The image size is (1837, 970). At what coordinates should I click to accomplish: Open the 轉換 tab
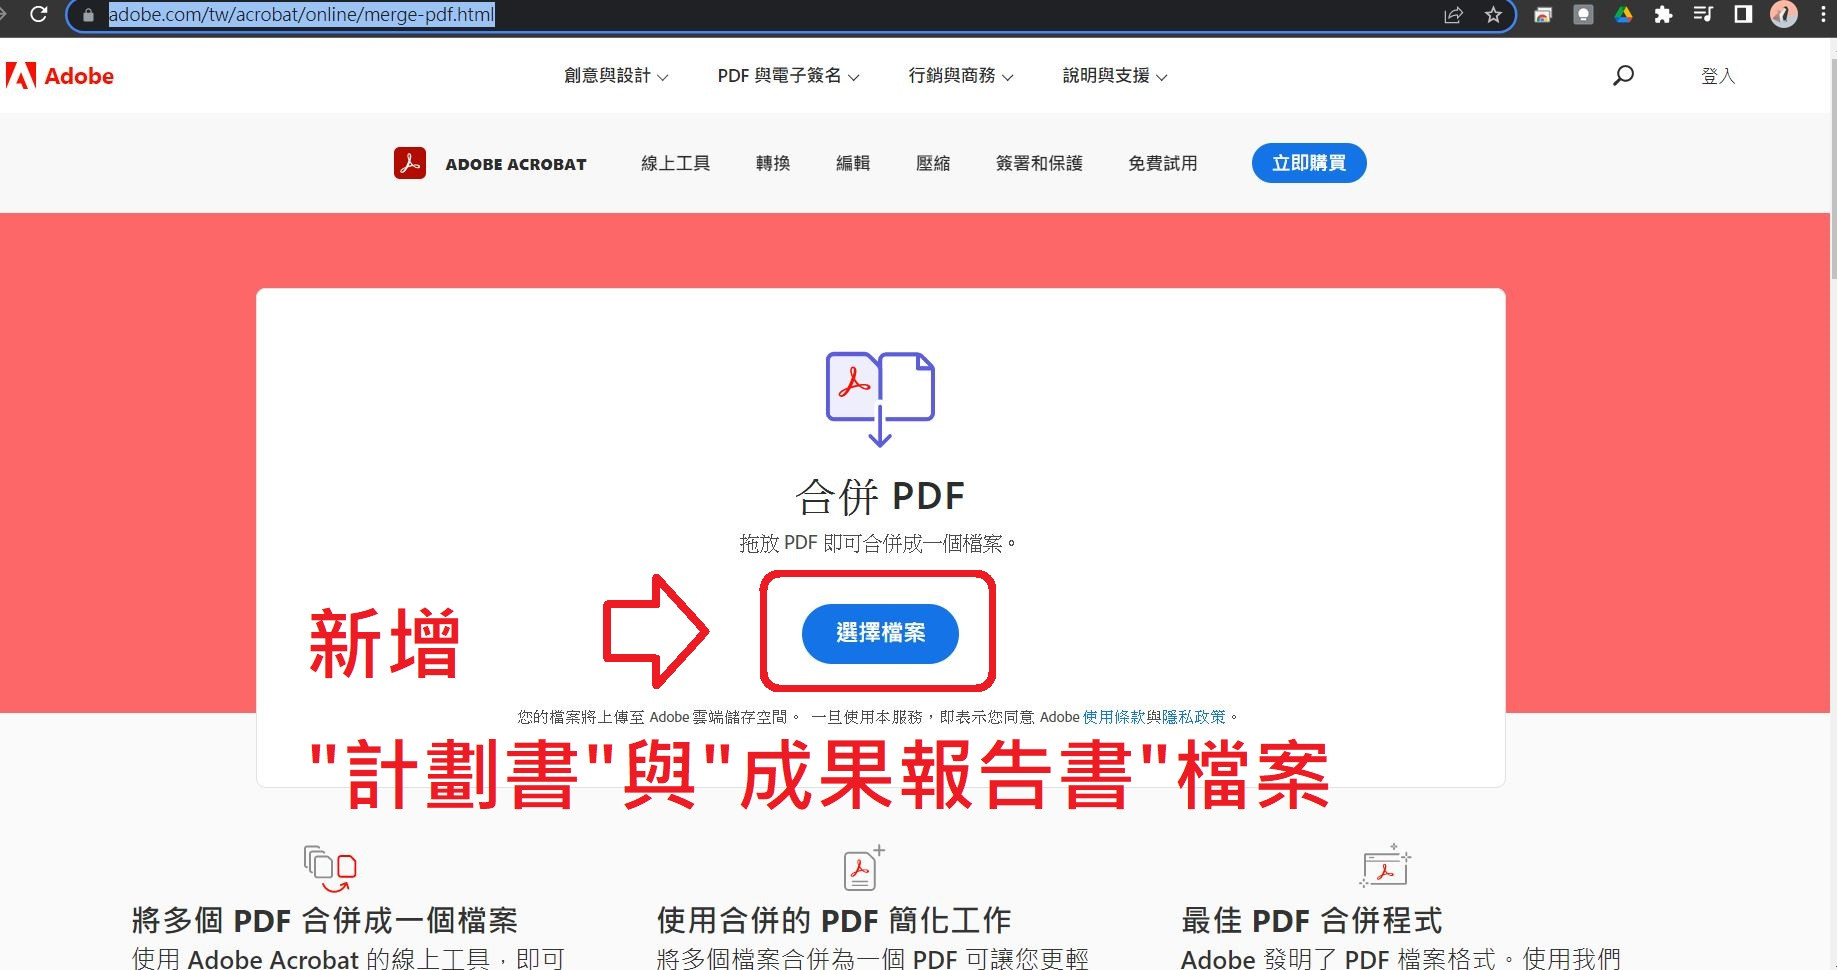(773, 163)
